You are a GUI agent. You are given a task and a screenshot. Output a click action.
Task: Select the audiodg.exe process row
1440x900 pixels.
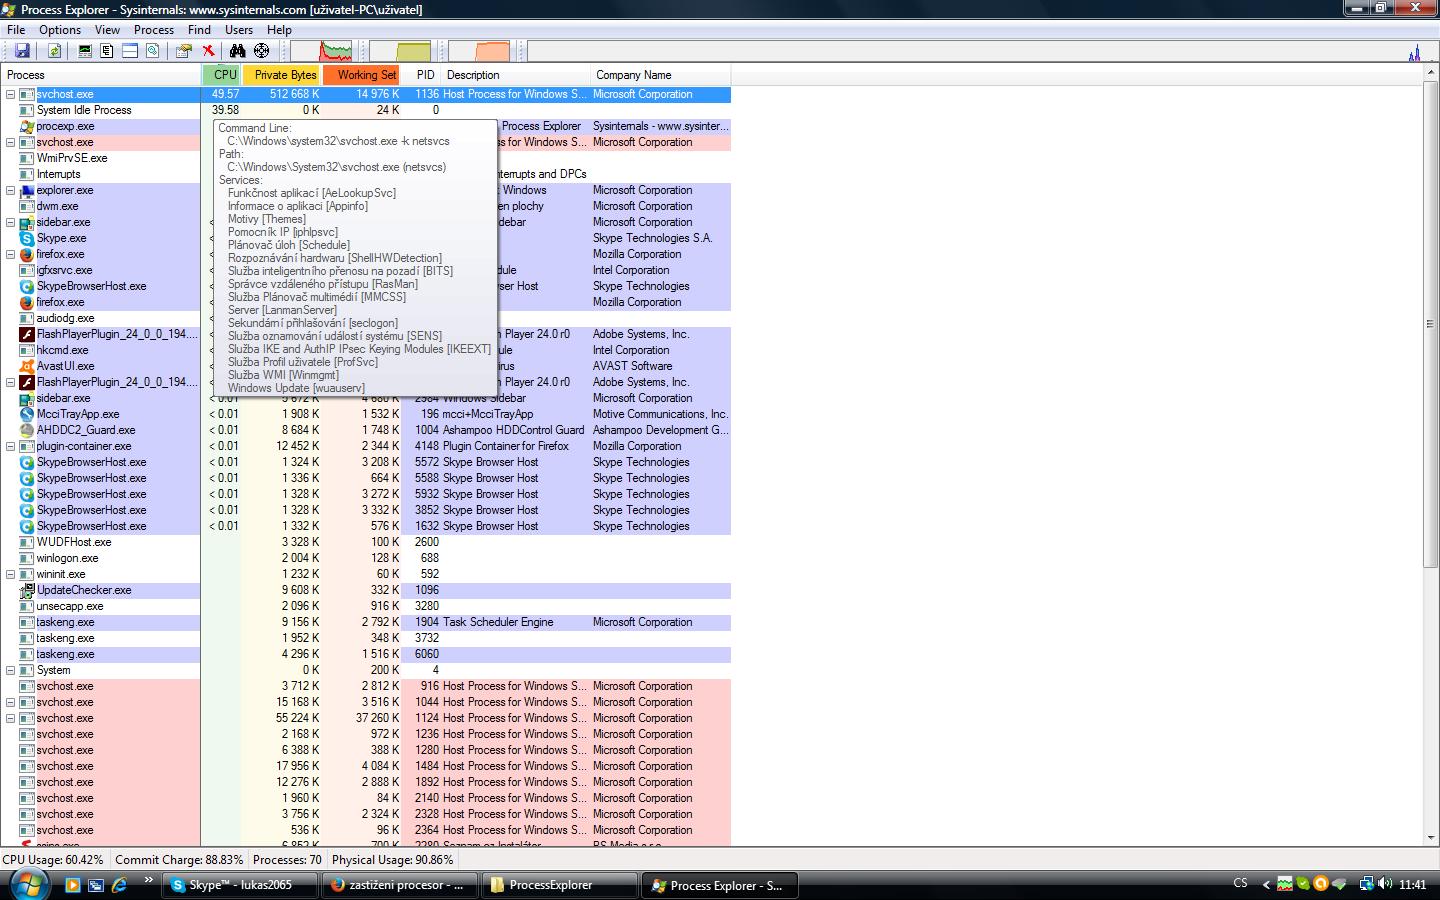point(366,318)
